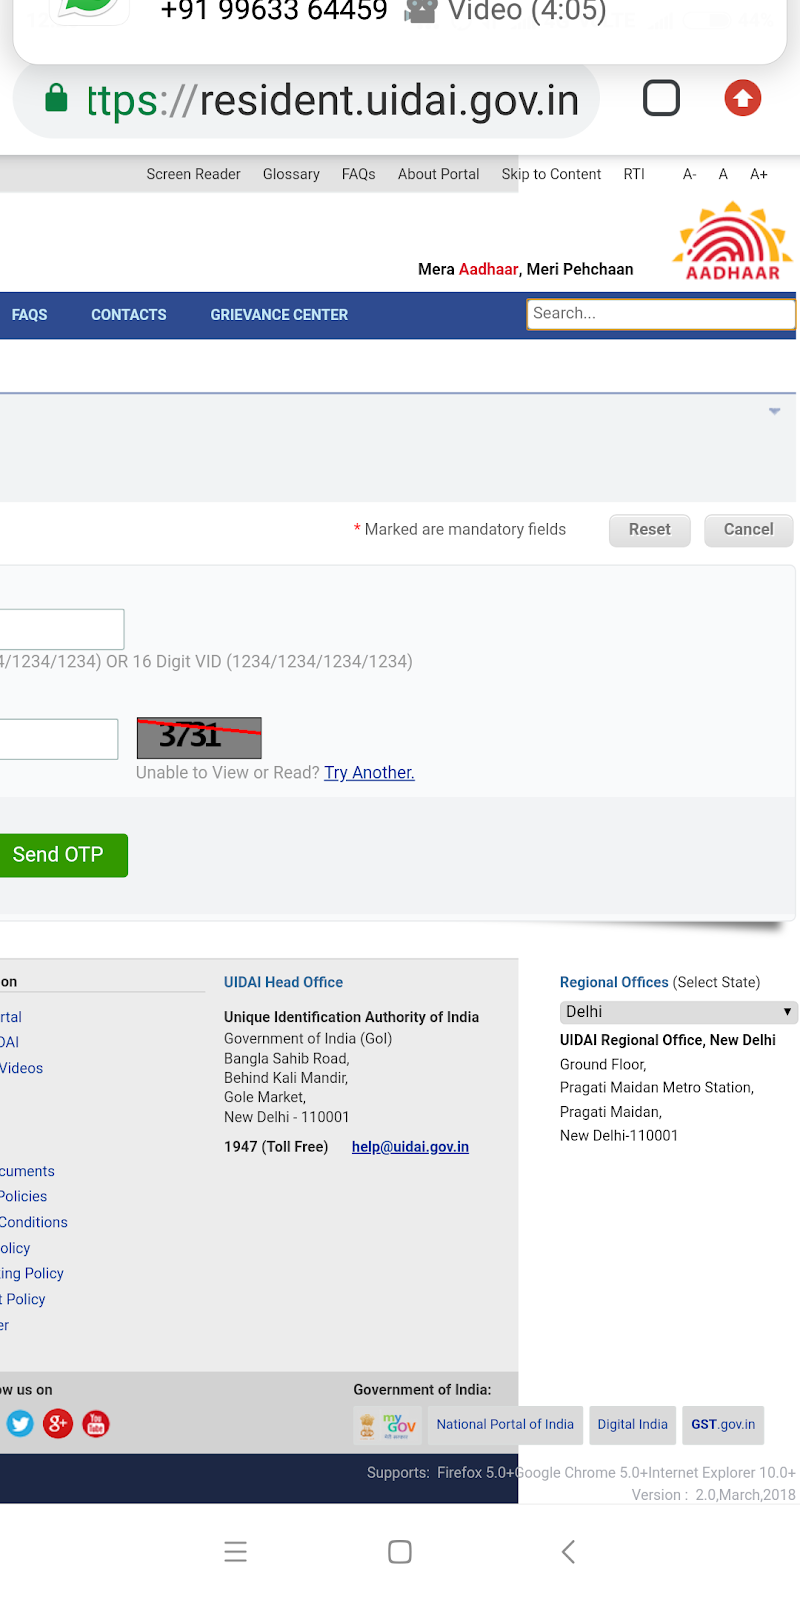800x1600 pixels.
Task: Click 'Mera Aadhaar, Meri Pehchaan' tagline
Action: click(x=525, y=269)
